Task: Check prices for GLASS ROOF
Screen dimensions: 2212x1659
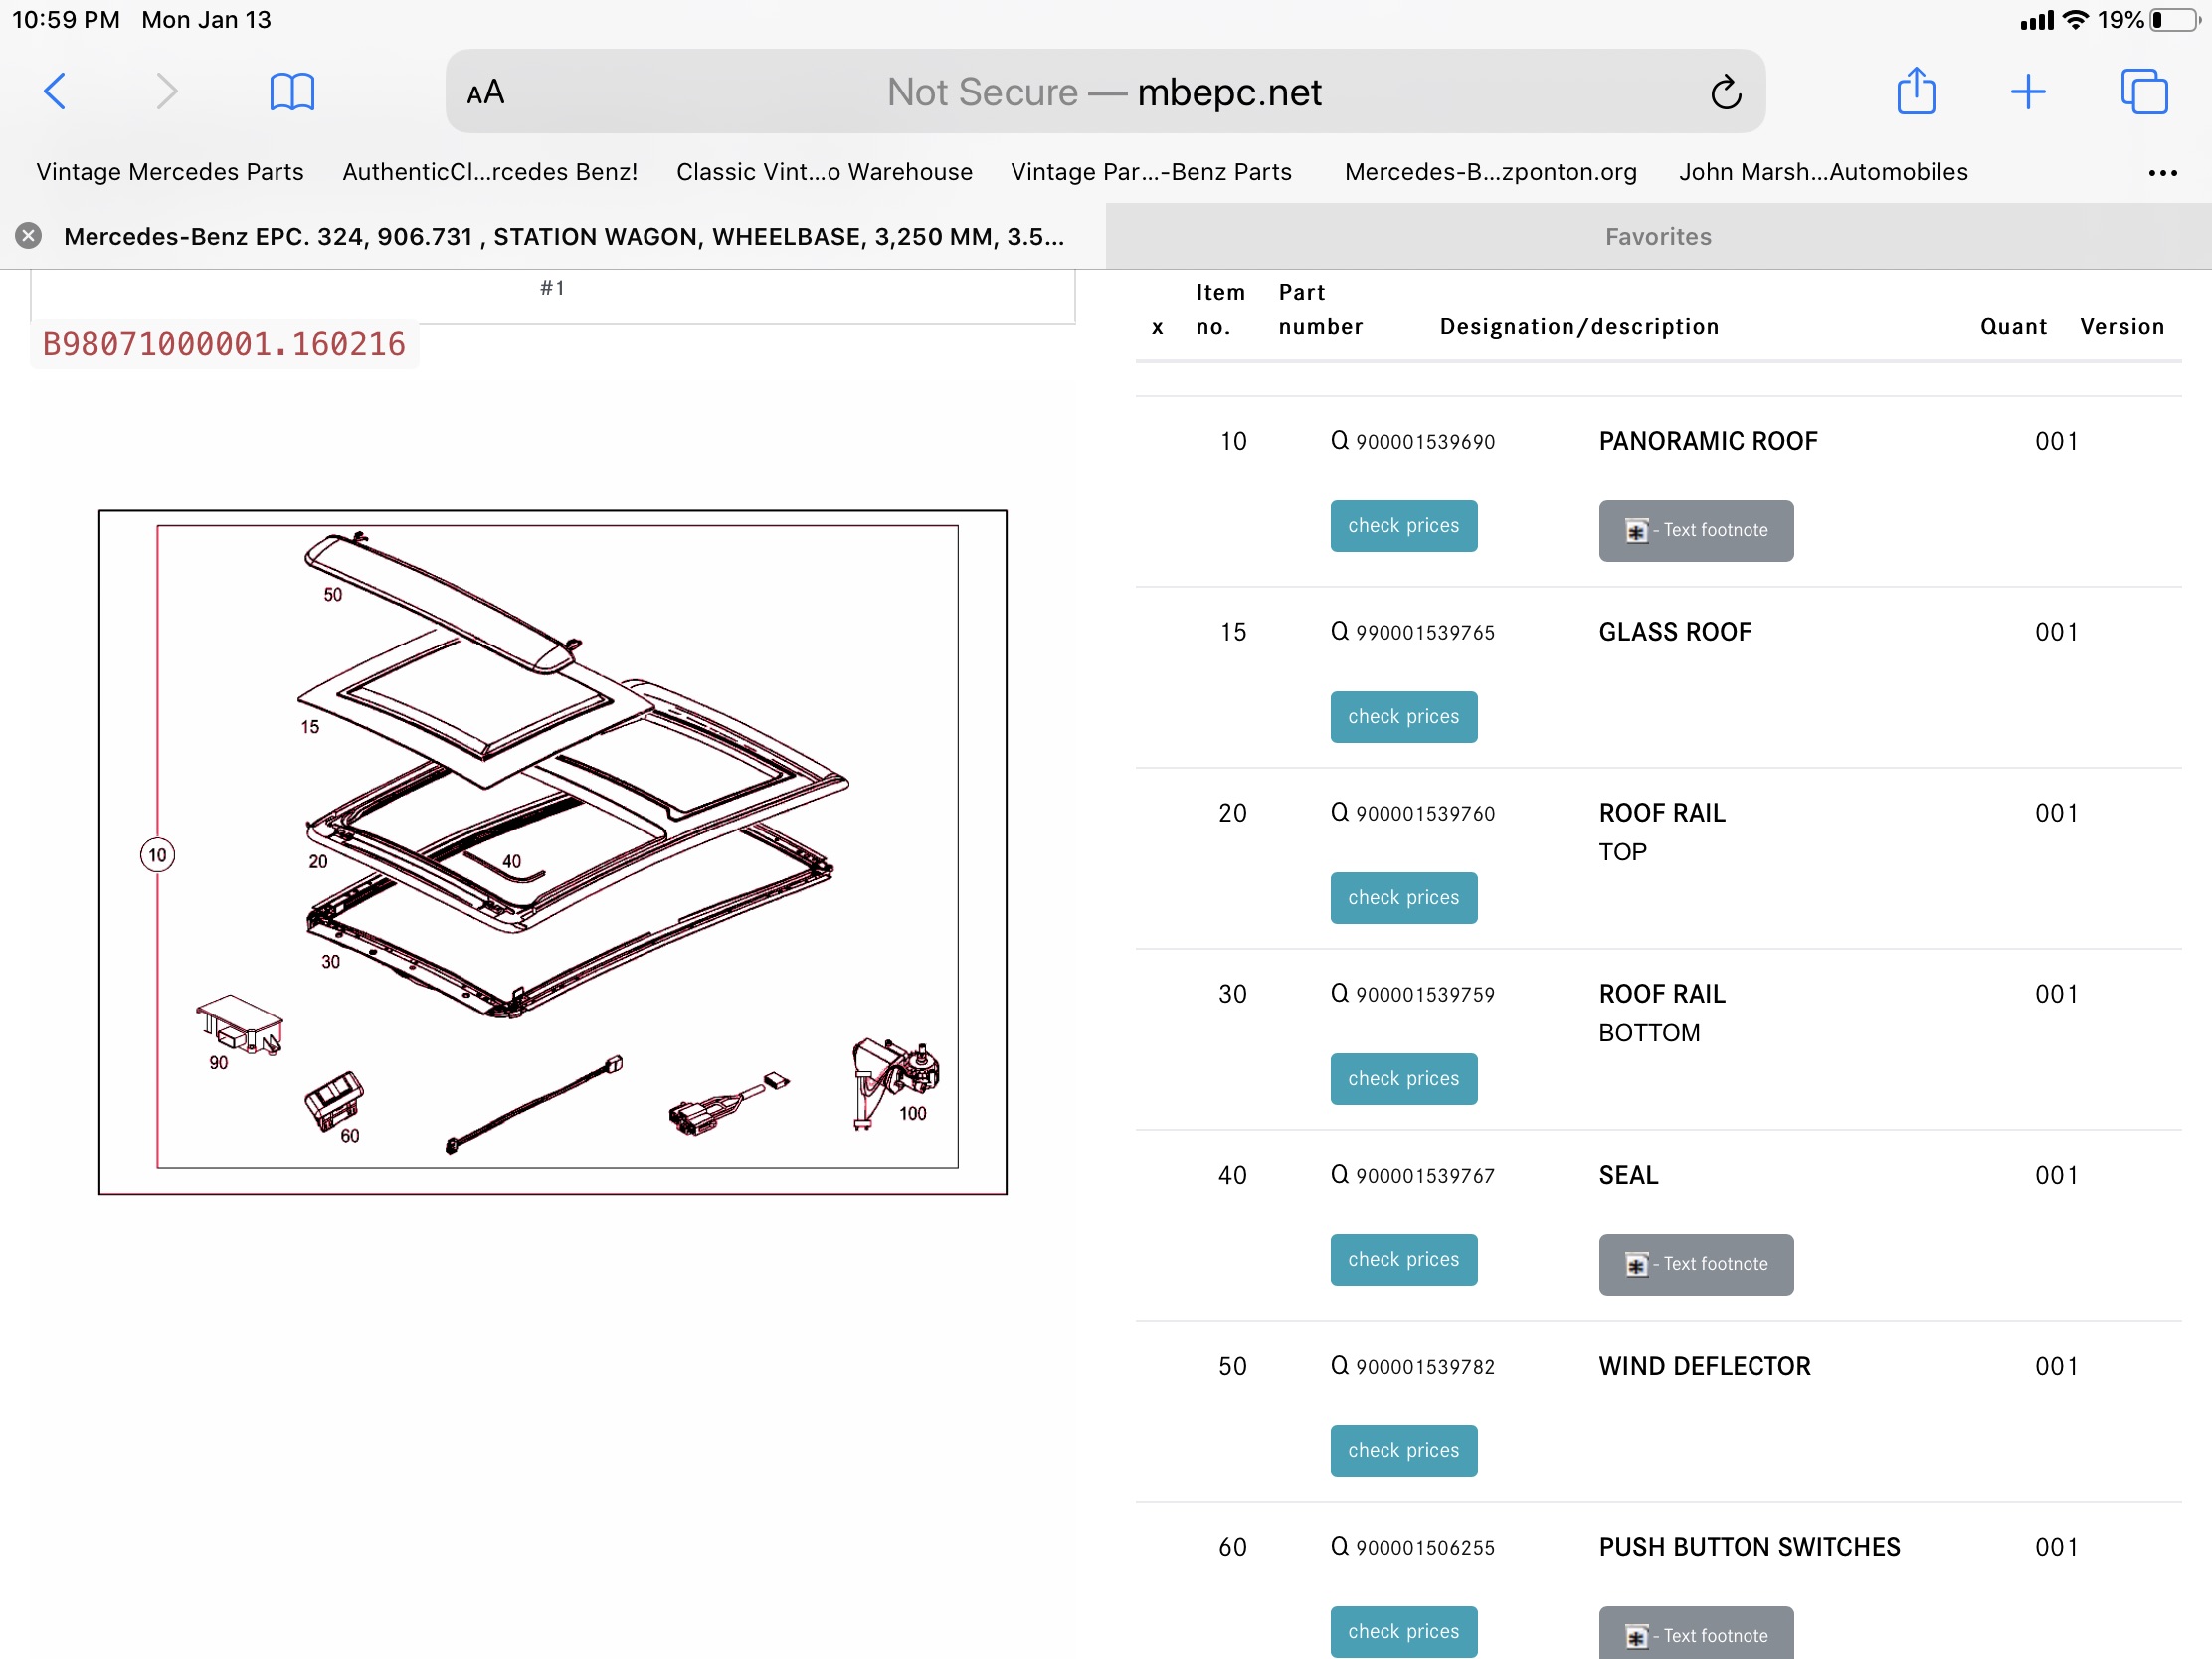Action: coord(1403,717)
